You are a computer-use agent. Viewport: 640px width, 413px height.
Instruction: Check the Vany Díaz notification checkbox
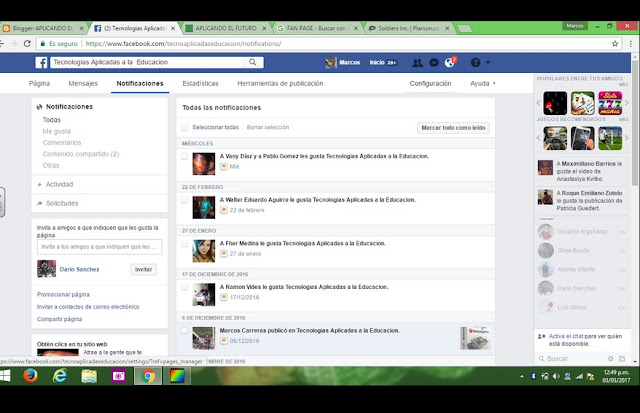tap(184, 156)
